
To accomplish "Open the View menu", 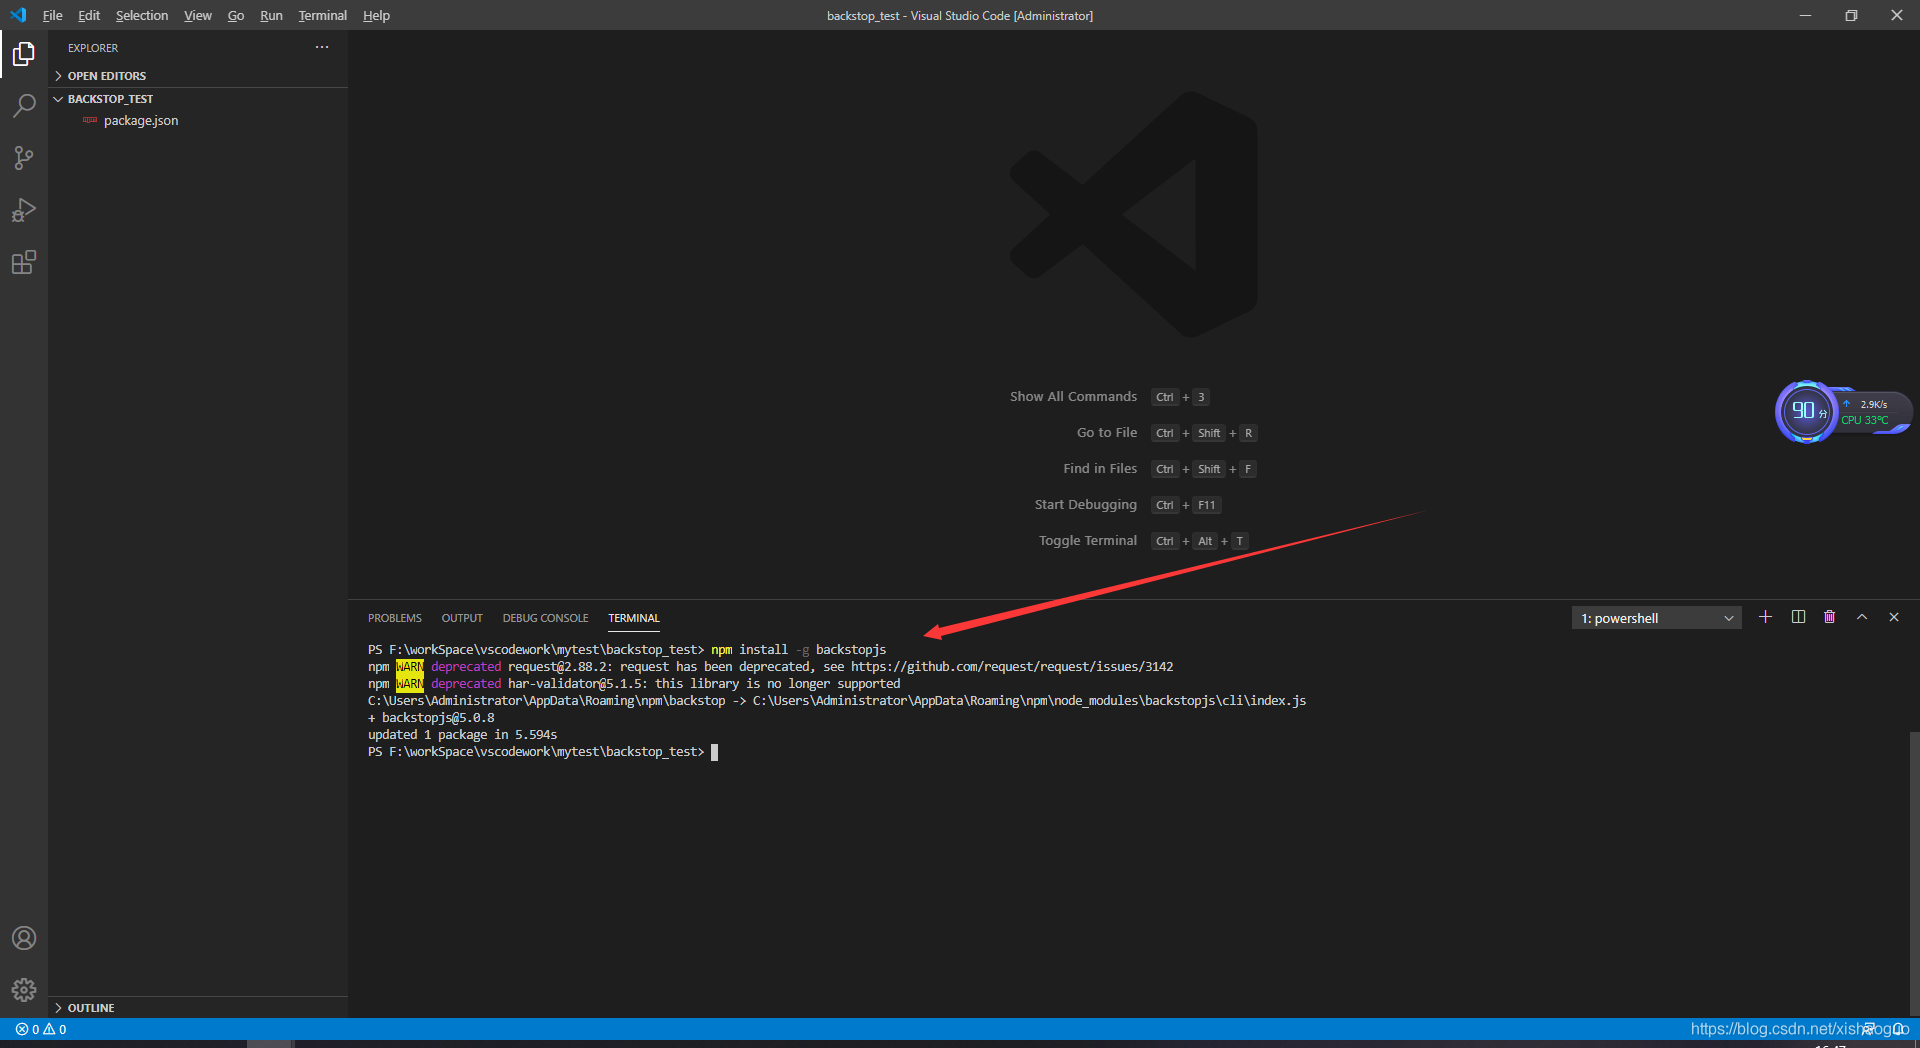I will [x=198, y=15].
